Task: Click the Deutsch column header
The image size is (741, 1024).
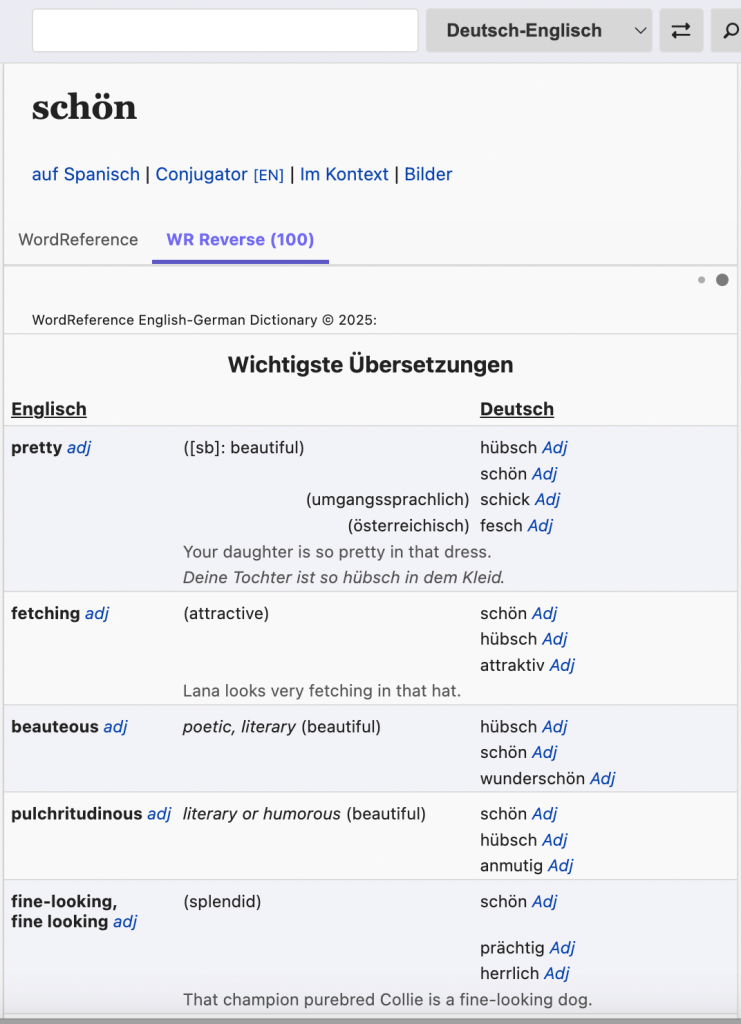Action: point(516,409)
